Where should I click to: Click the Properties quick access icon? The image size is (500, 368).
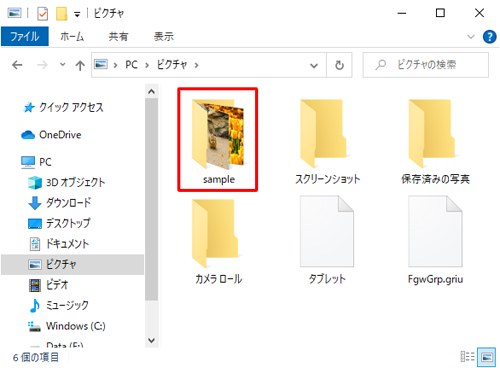tap(42, 14)
